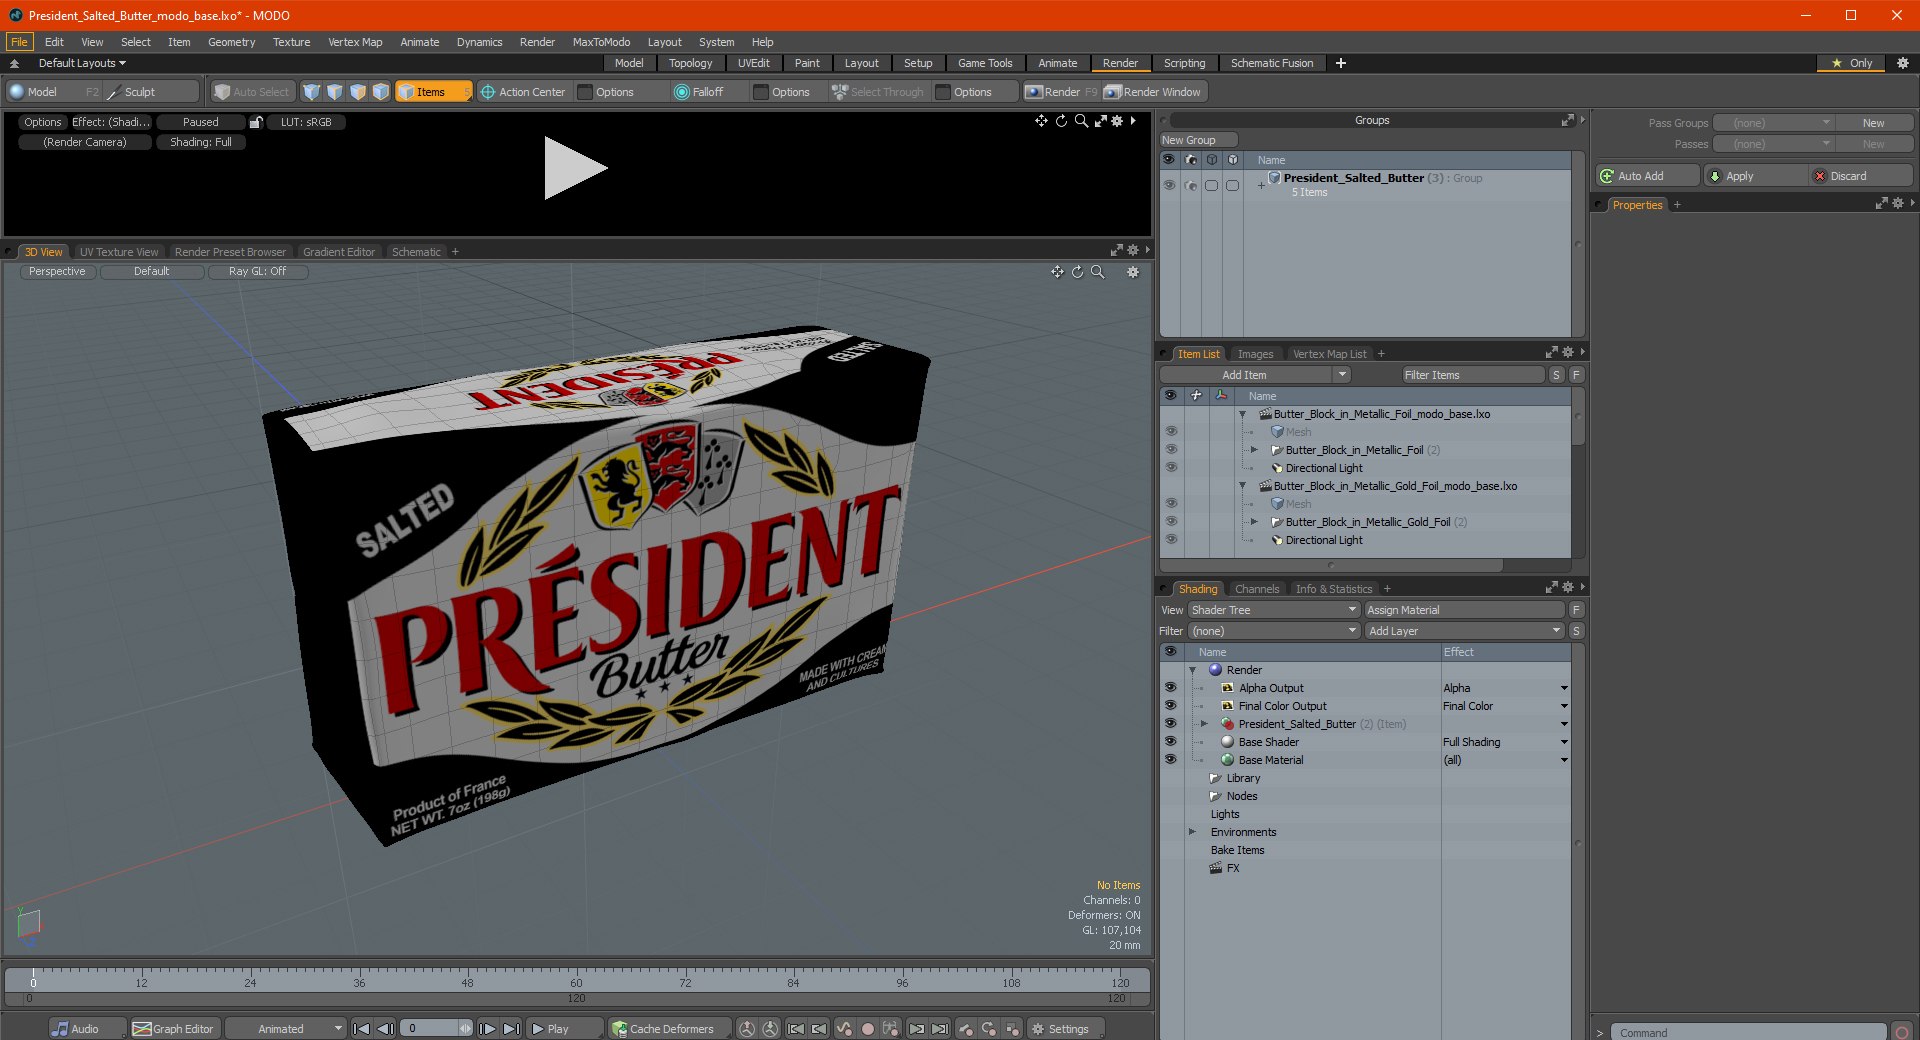Toggle visibility of Final Color Output
Image resolution: width=1920 pixels, height=1040 pixels.
[x=1170, y=706]
